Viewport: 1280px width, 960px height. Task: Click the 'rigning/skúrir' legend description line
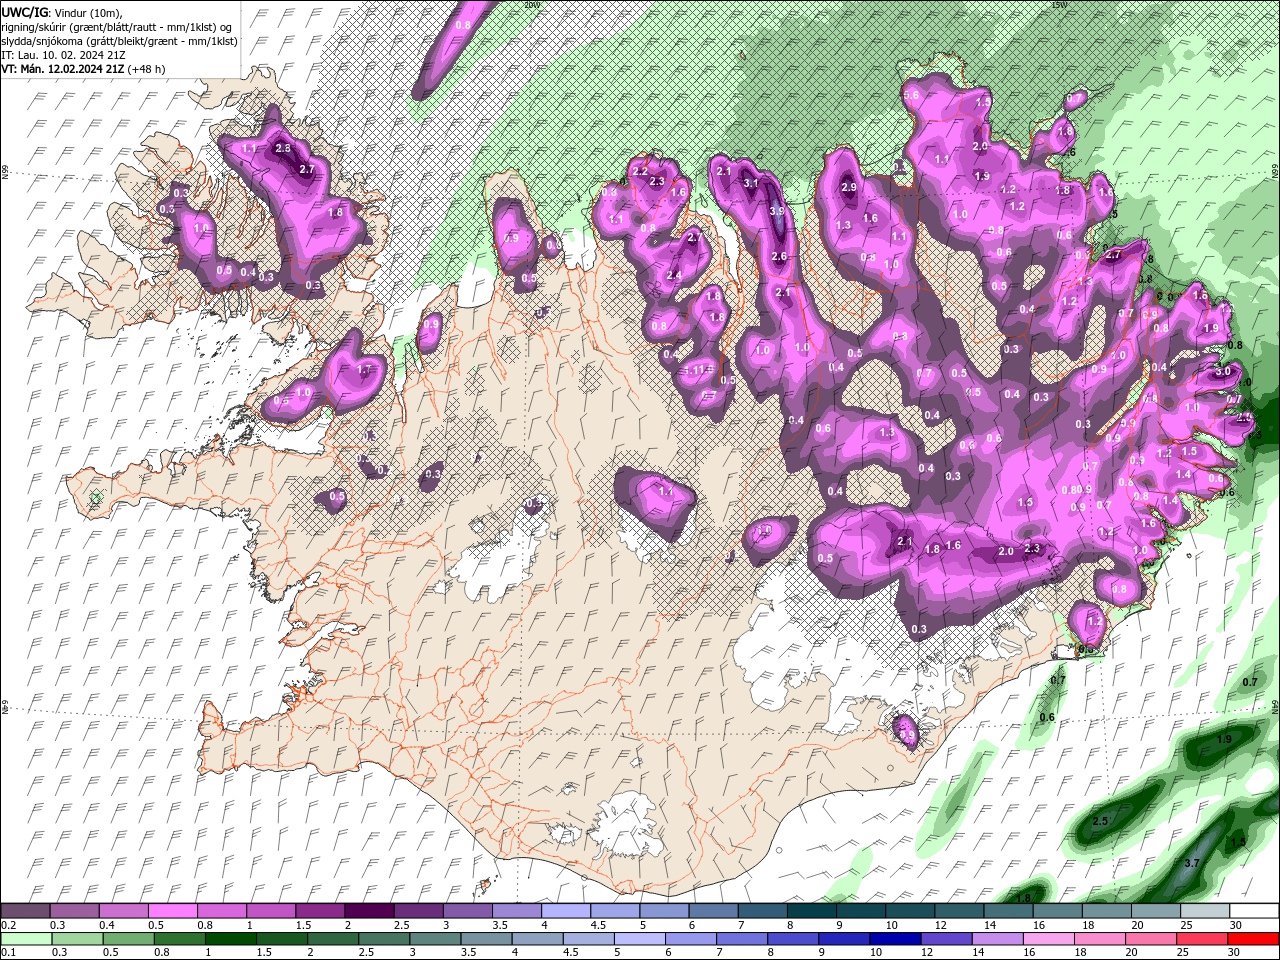pos(117,27)
